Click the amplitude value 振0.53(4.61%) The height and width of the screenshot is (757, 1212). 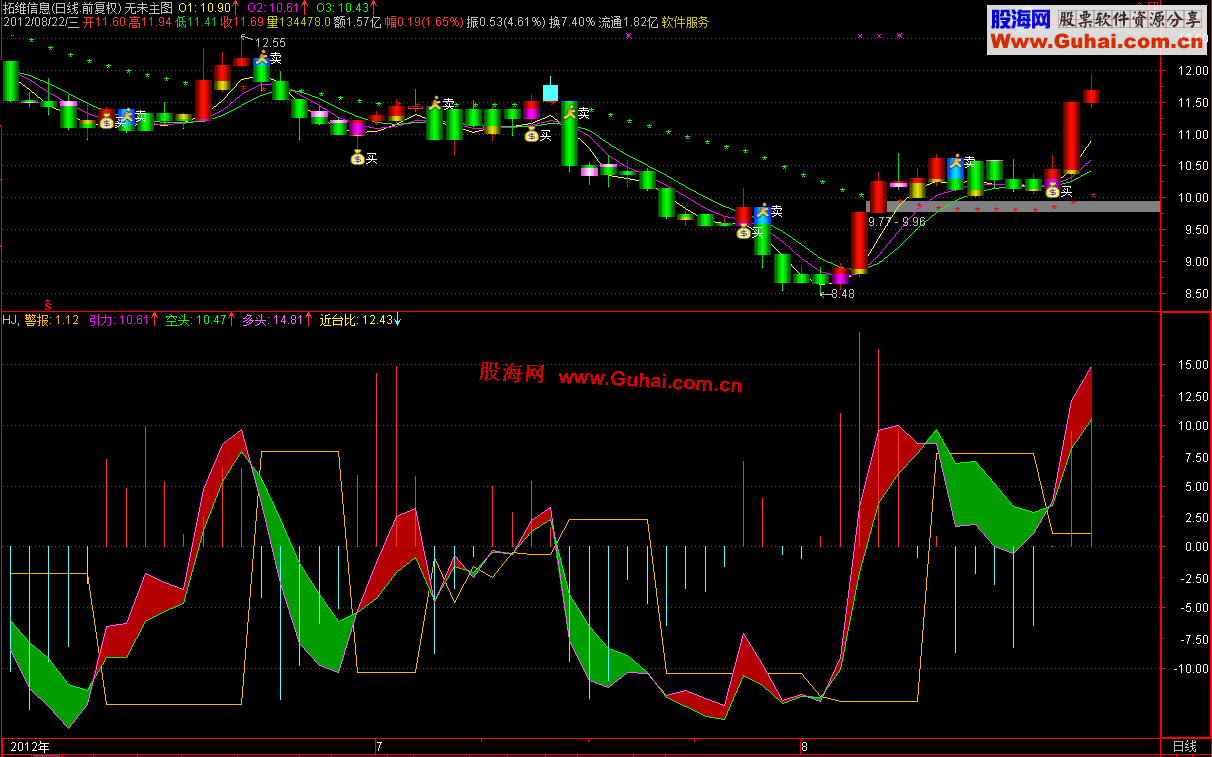(x=507, y=21)
